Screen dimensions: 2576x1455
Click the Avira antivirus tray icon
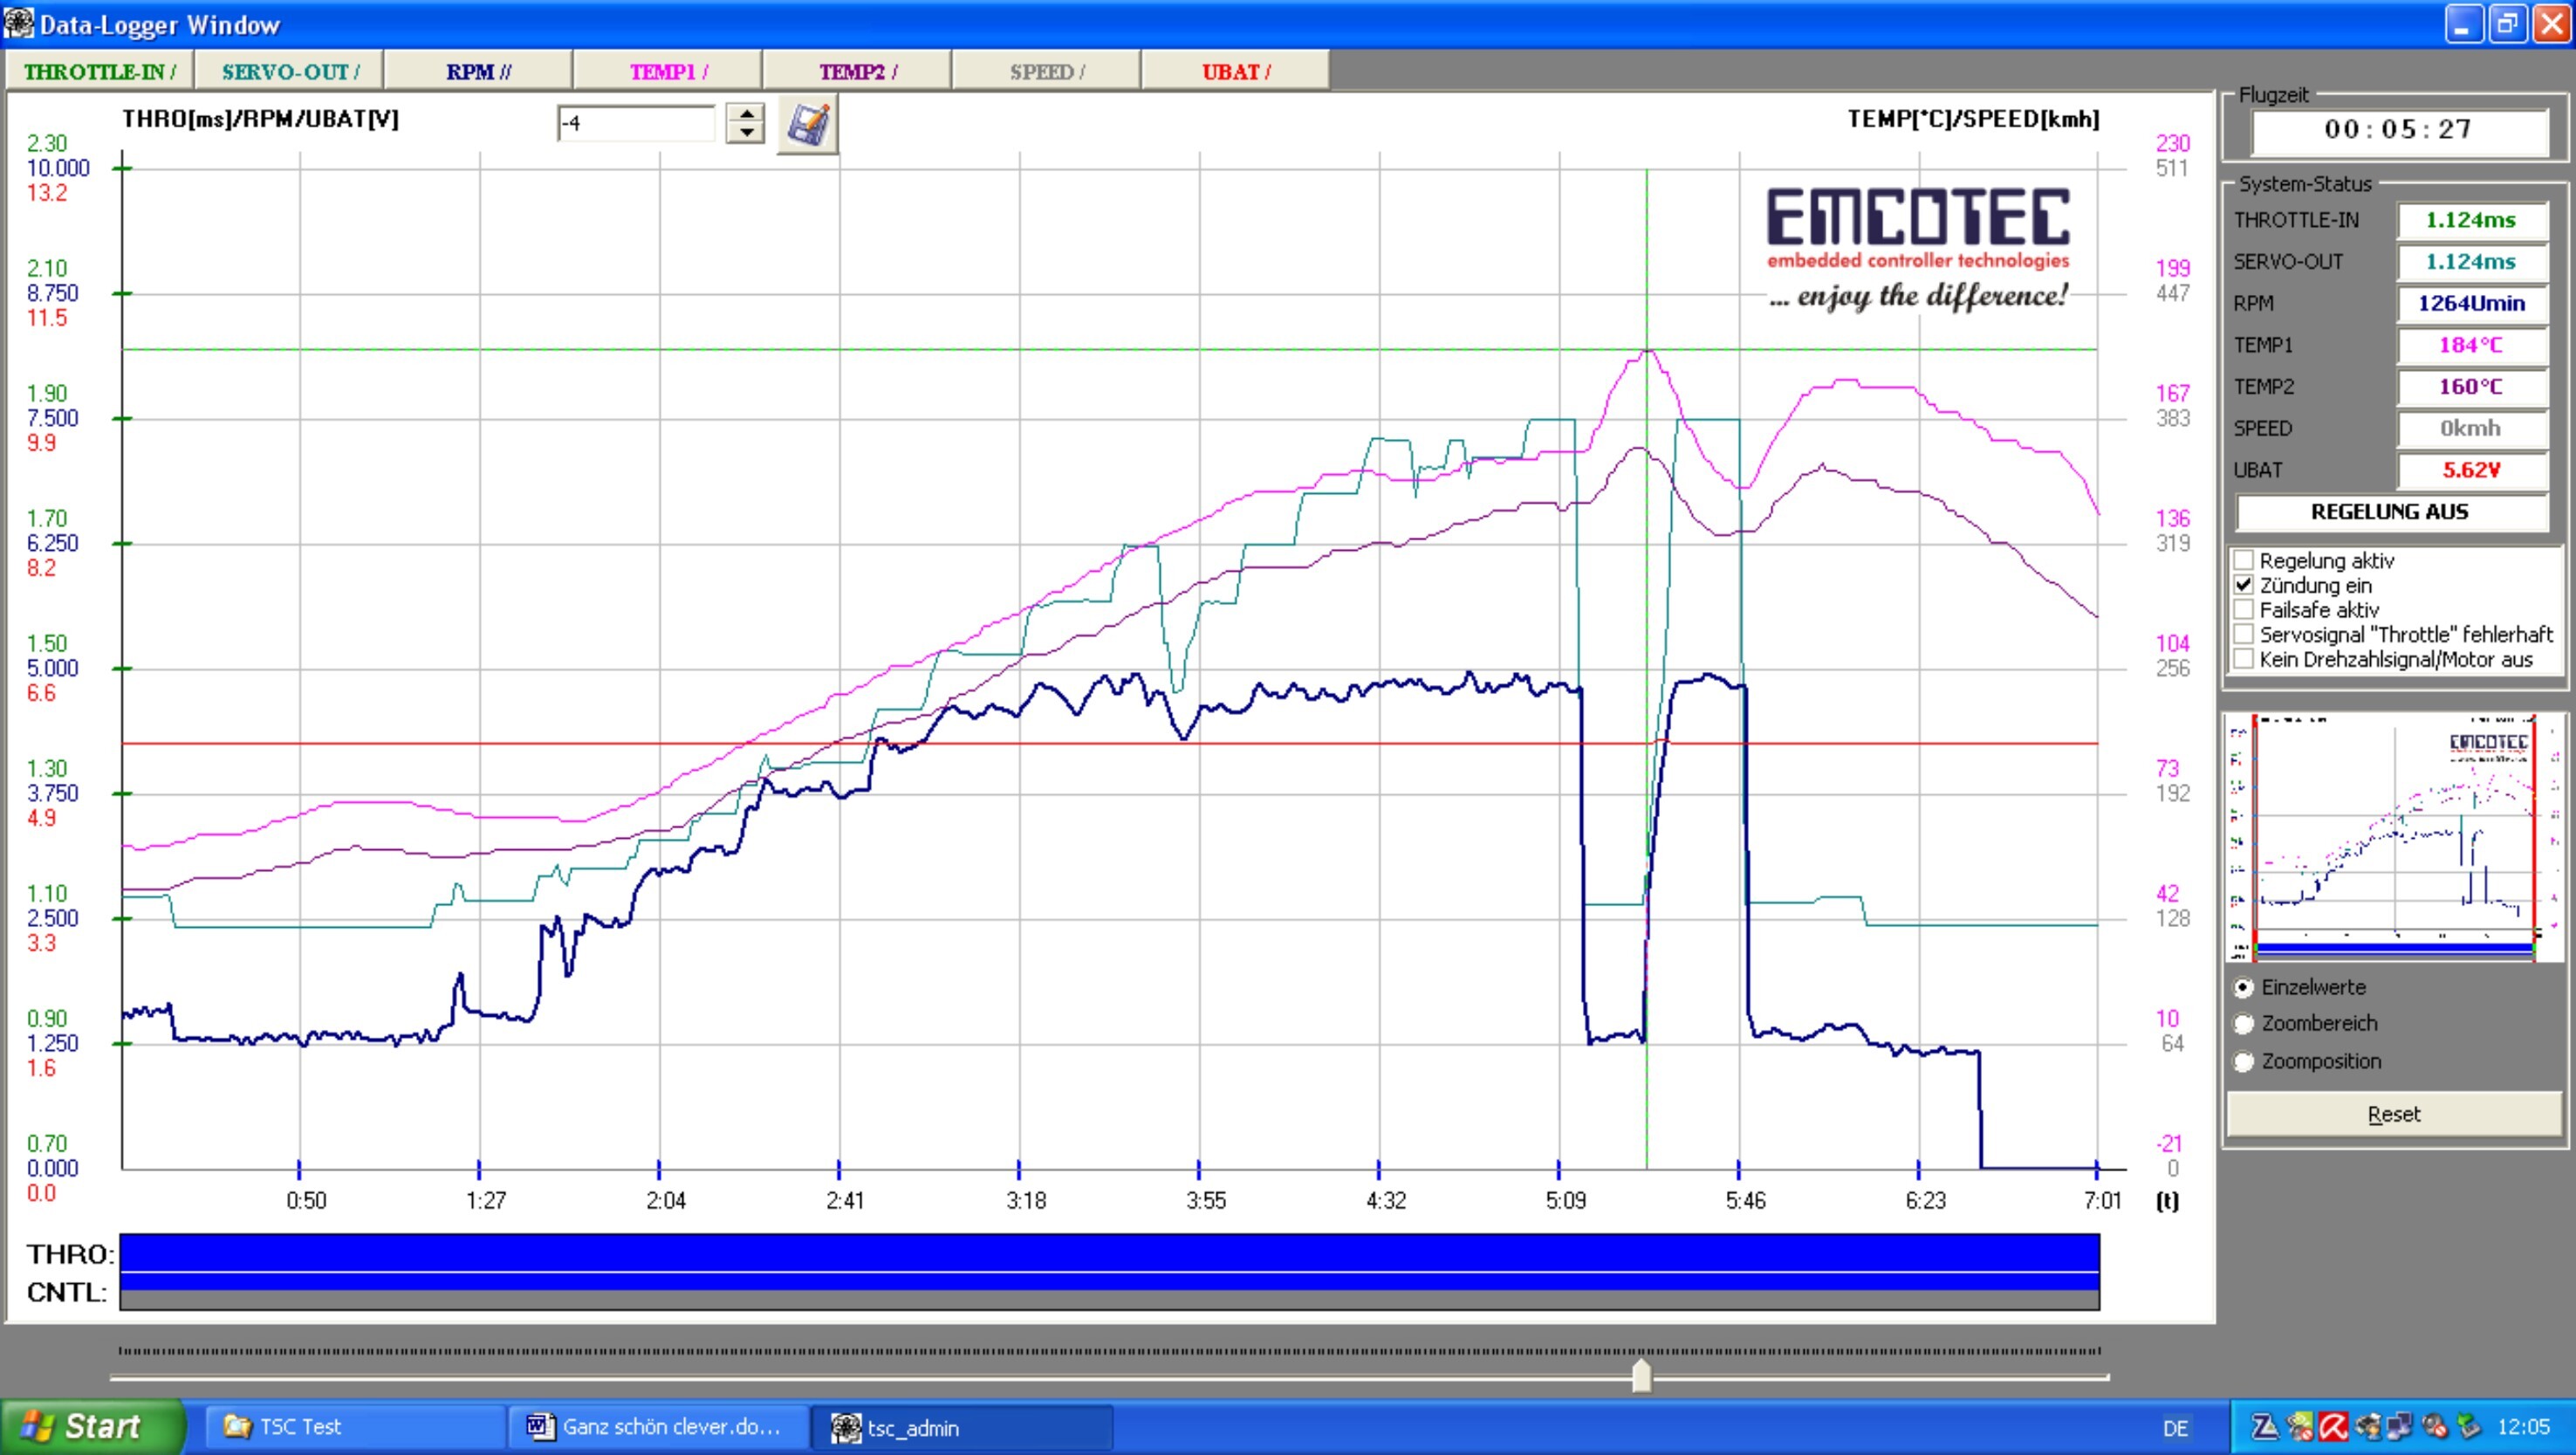[x=2334, y=1427]
